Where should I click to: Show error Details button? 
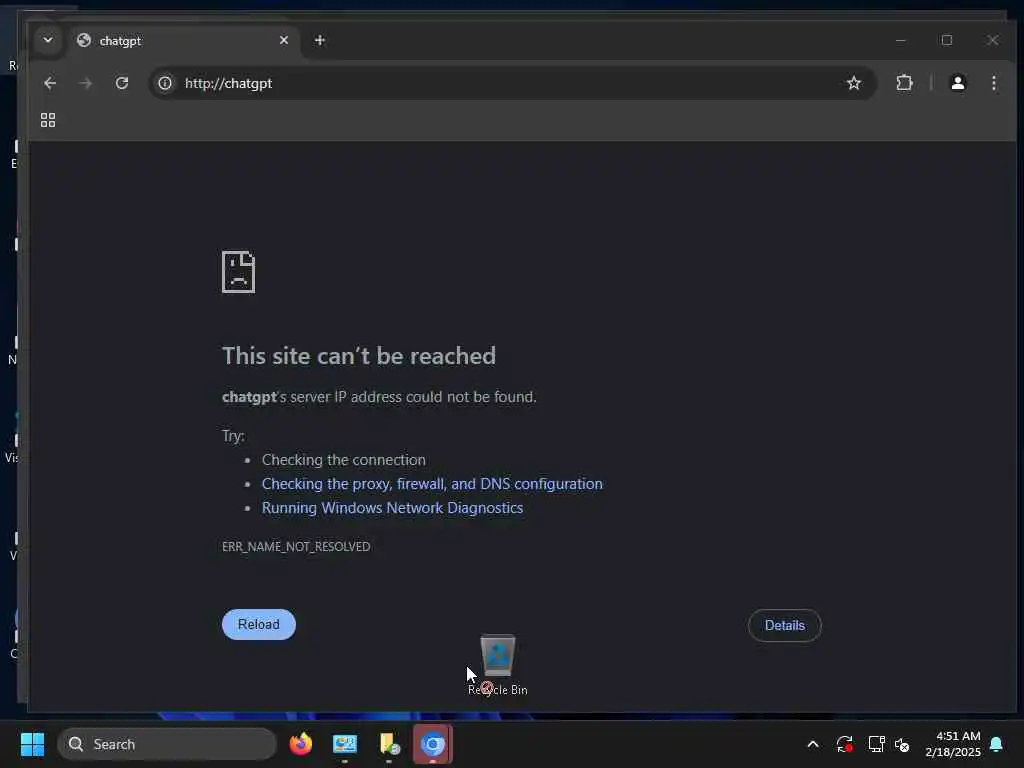784,626
